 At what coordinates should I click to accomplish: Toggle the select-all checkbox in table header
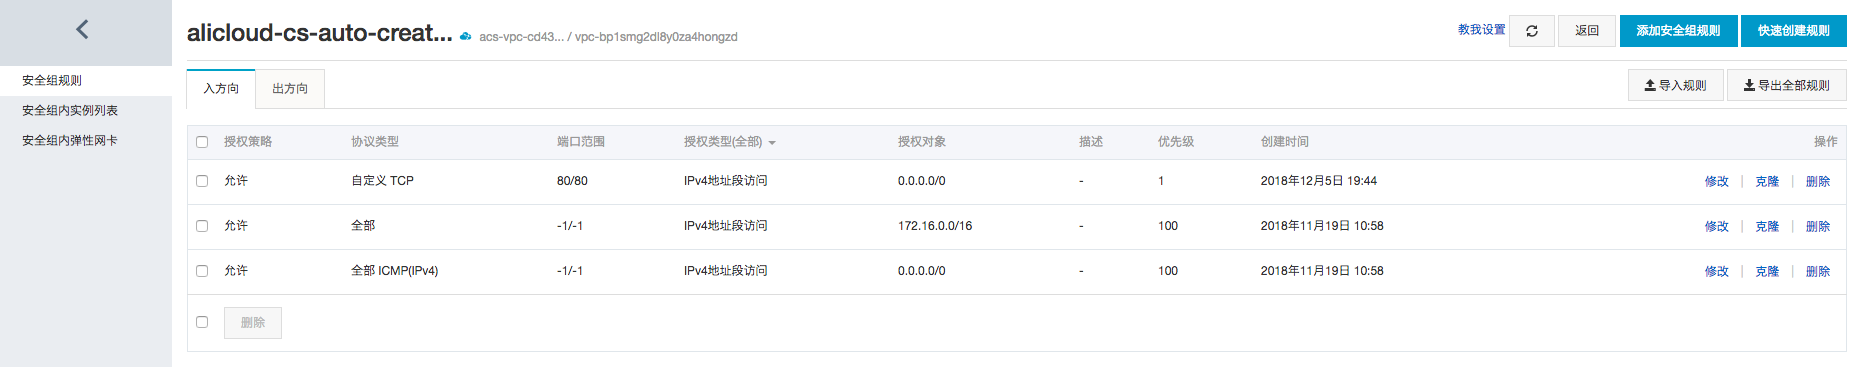(202, 142)
